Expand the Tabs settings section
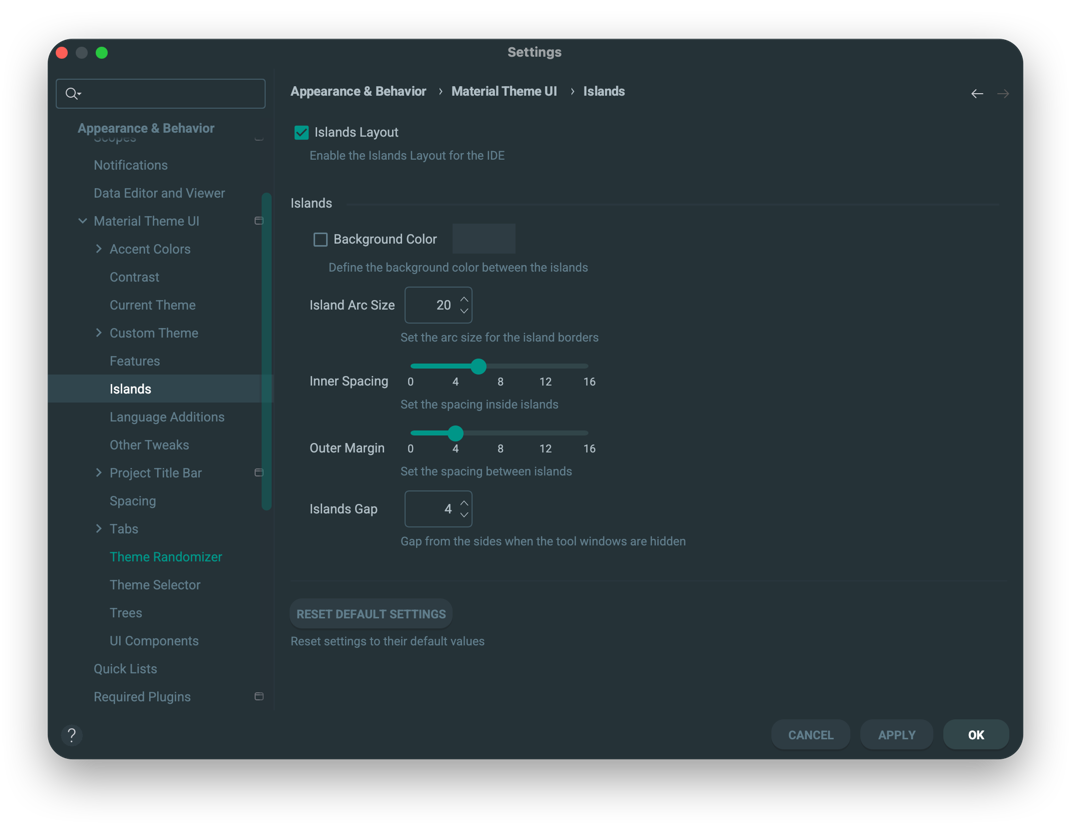This screenshot has height=834, width=1071. point(98,528)
